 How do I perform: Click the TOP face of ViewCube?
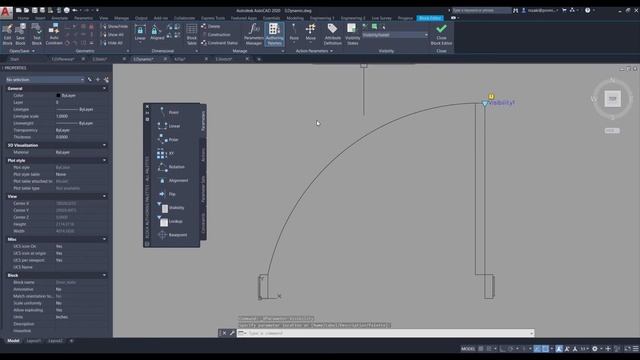pyautogui.click(x=612, y=99)
